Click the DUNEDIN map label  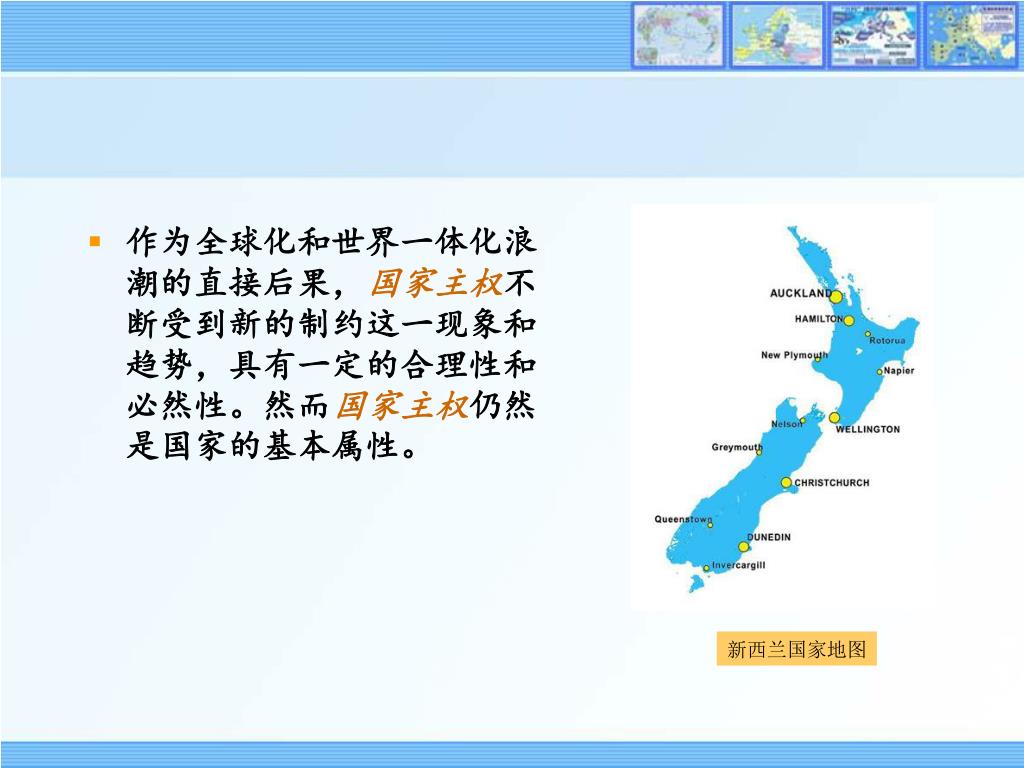769,537
